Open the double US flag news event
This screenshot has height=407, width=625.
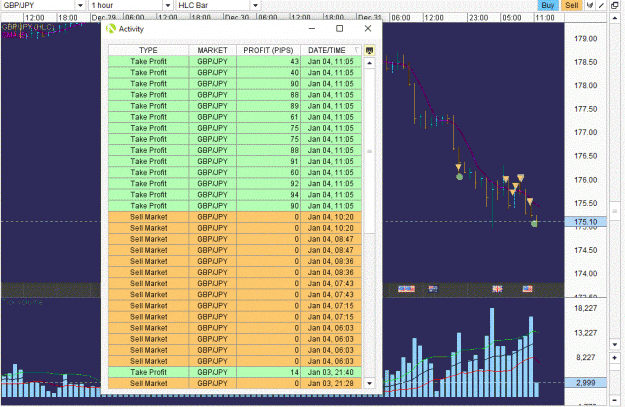[x=406, y=289]
